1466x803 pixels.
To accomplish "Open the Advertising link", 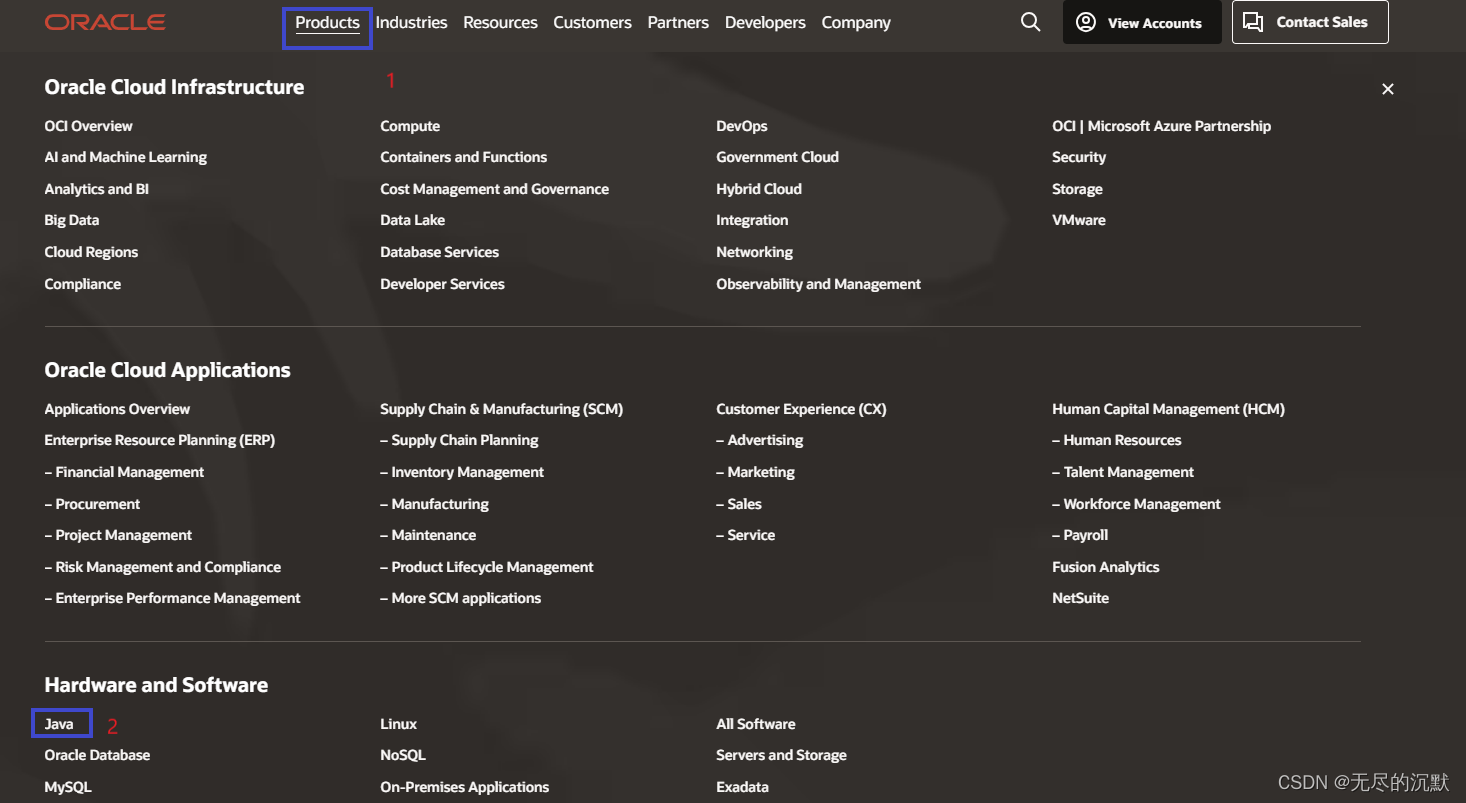I will [759, 440].
